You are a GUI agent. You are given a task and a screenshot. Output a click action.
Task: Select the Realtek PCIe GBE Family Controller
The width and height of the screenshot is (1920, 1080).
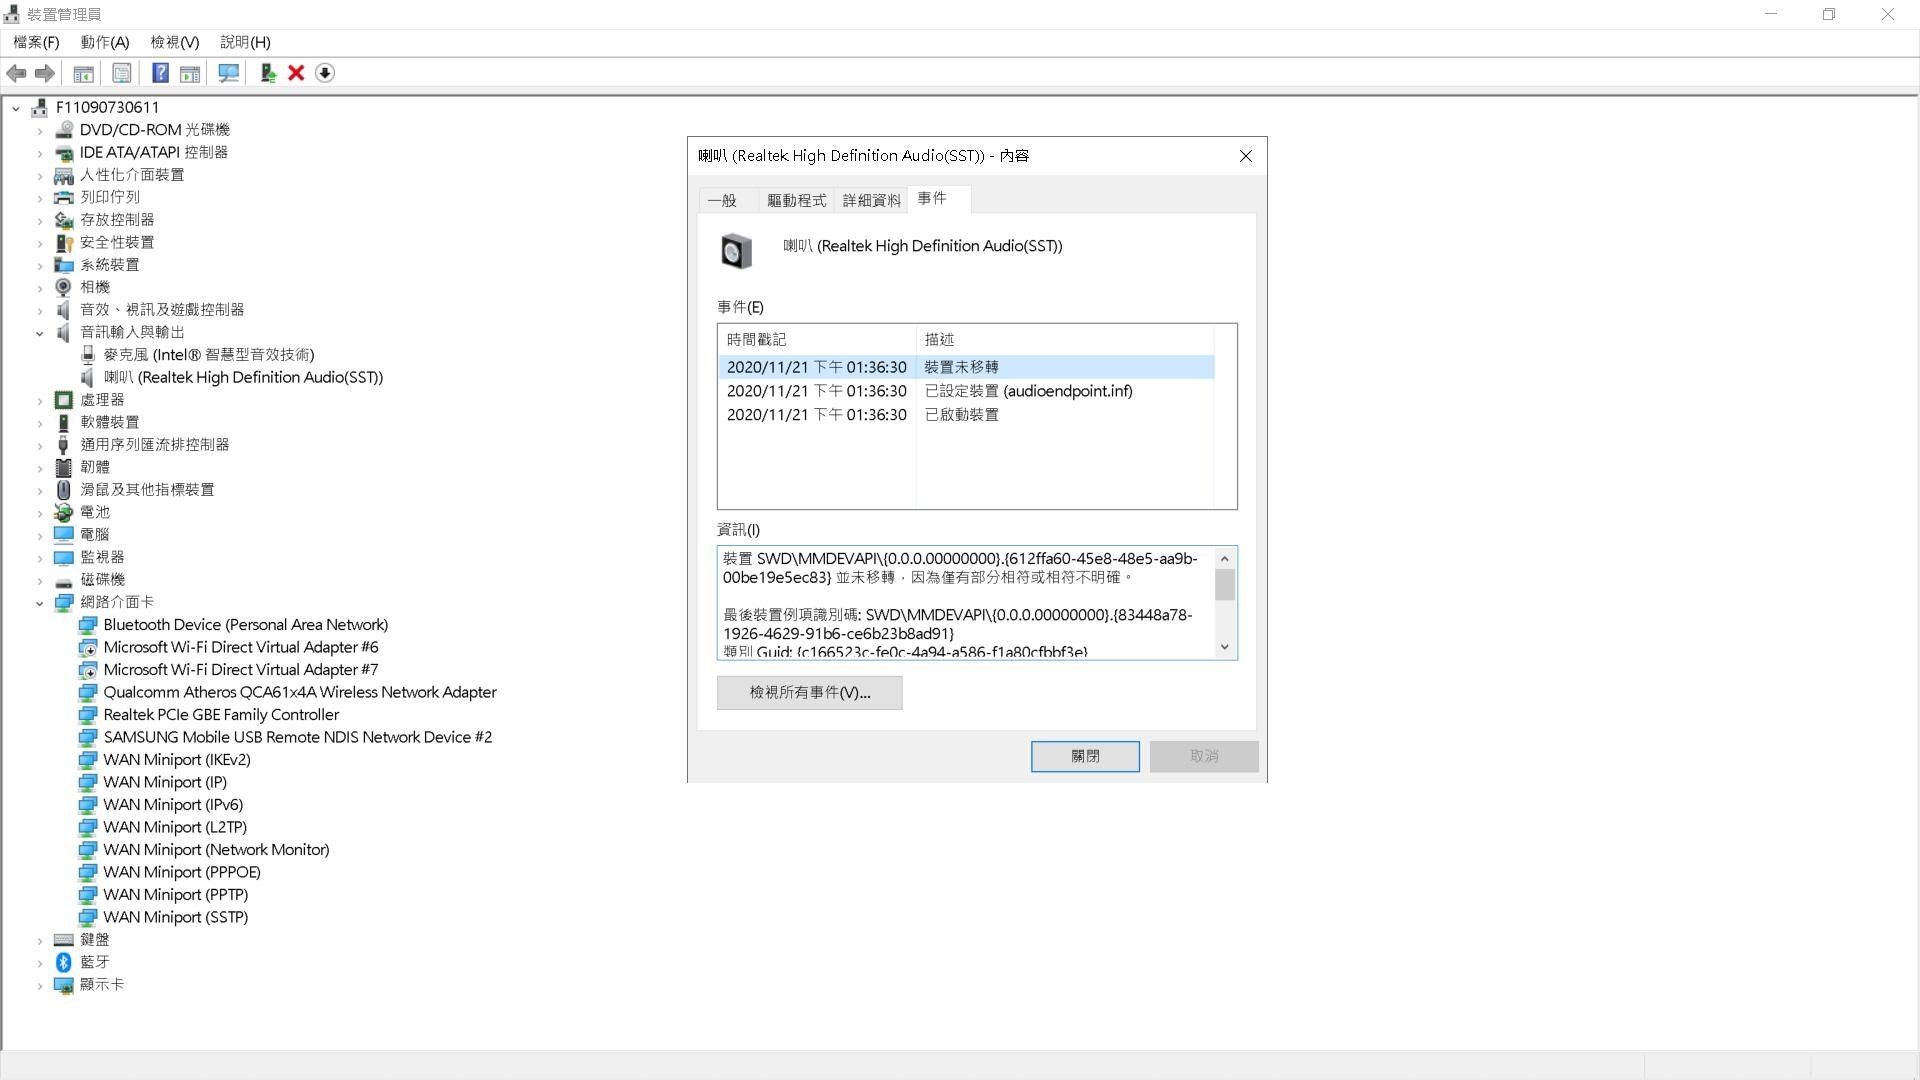pyautogui.click(x=221, y=714)
